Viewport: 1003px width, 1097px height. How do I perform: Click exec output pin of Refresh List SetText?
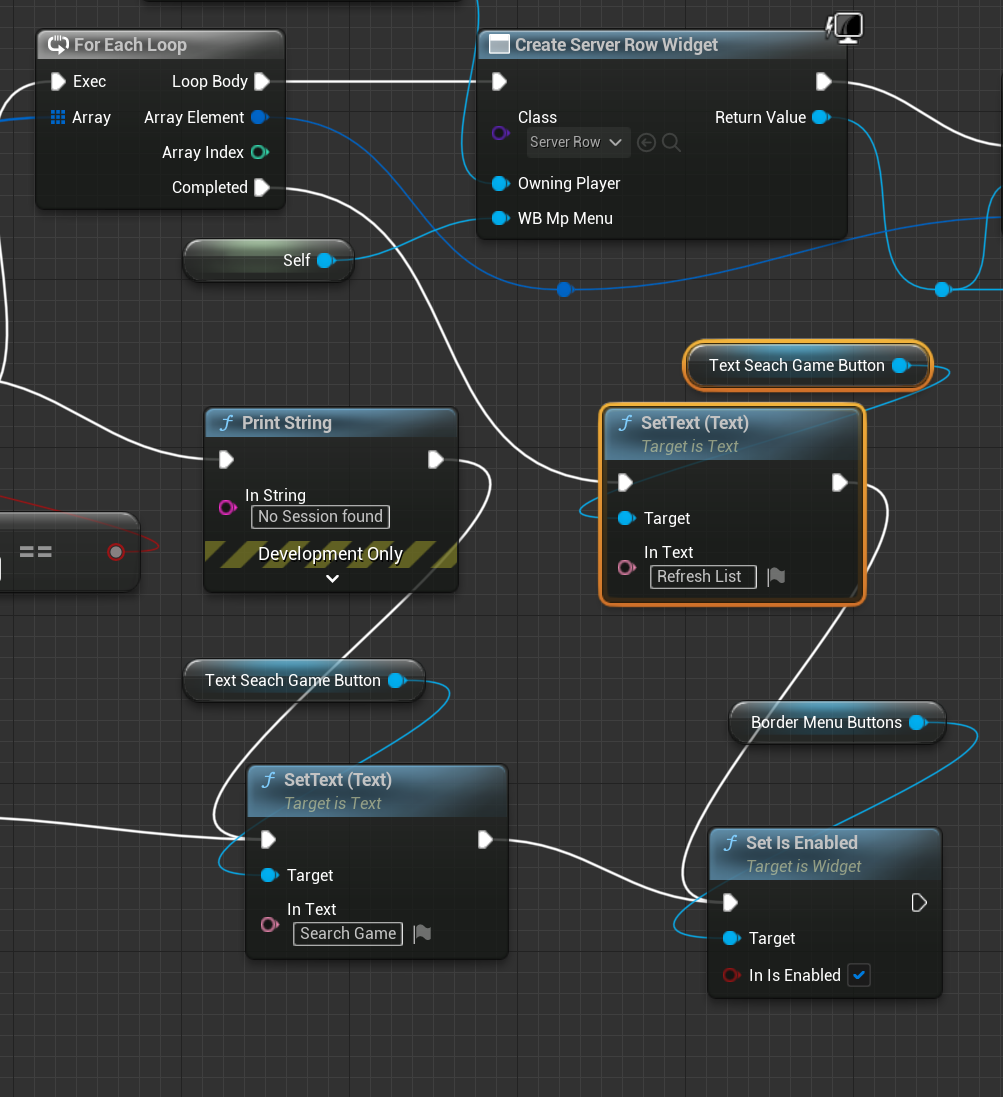[x=839, y=483]
